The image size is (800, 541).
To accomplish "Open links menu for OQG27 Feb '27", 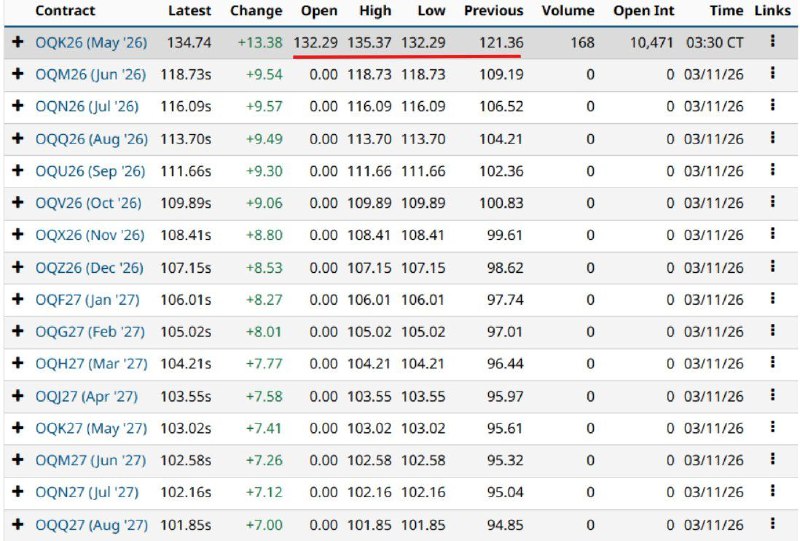I will tap(772, 331).
